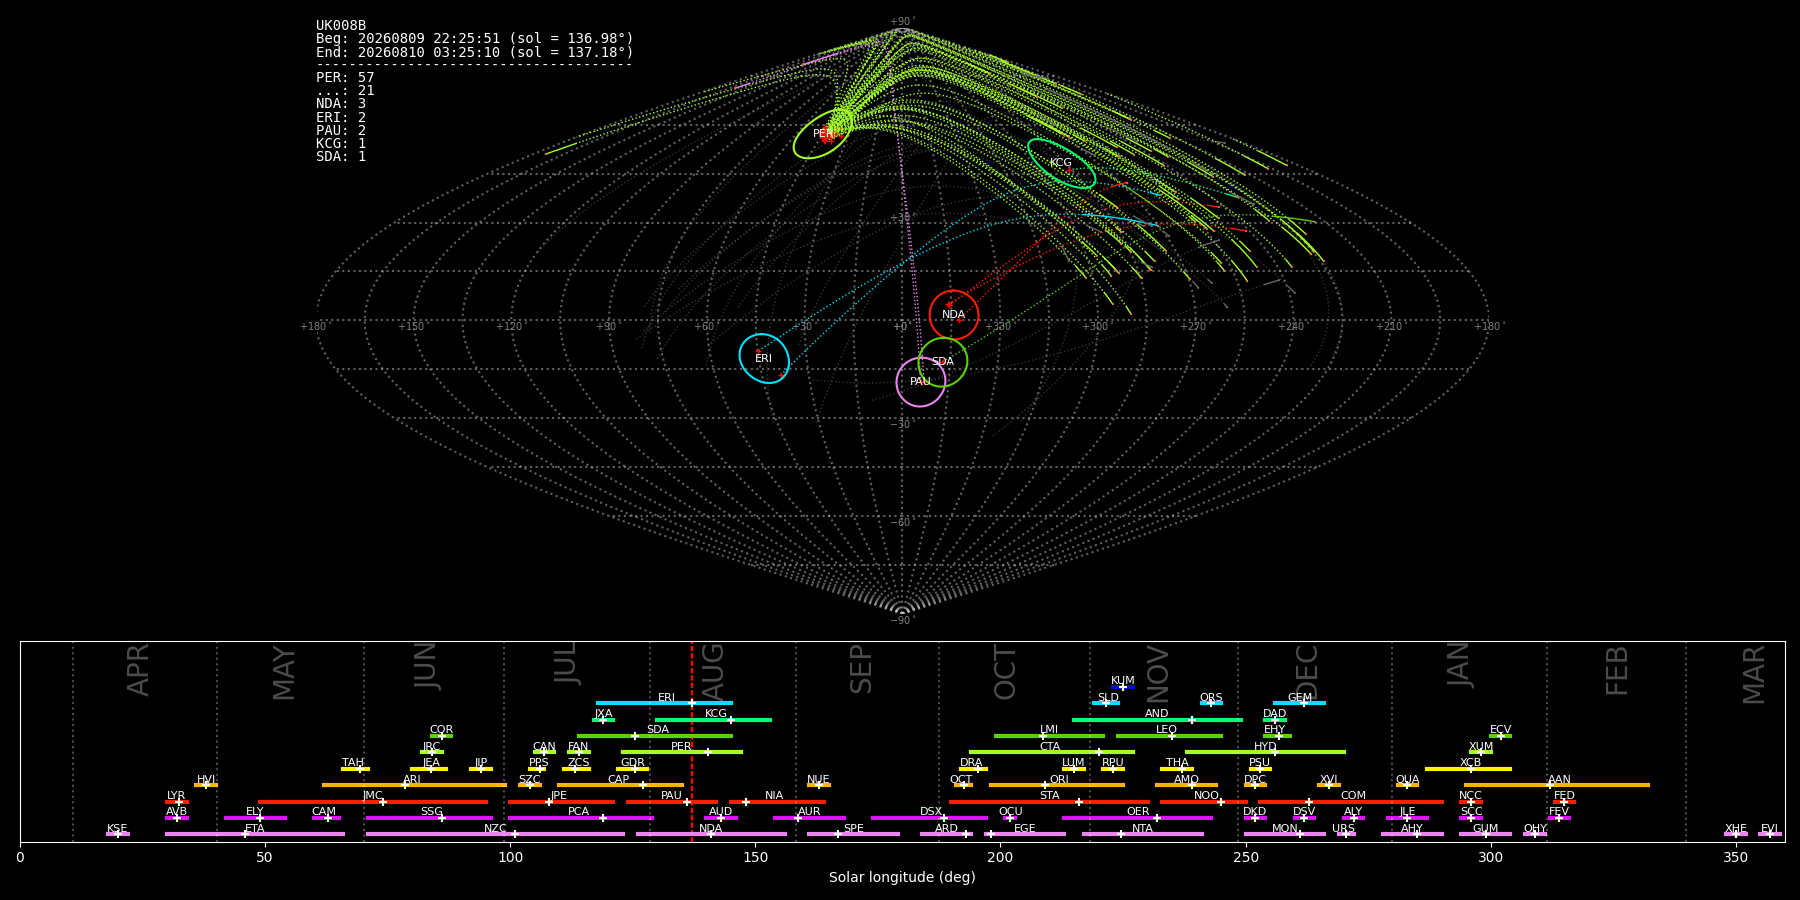
Task: Select the LEO shower bar in timeline
Action: click(x=1169, y=736)
